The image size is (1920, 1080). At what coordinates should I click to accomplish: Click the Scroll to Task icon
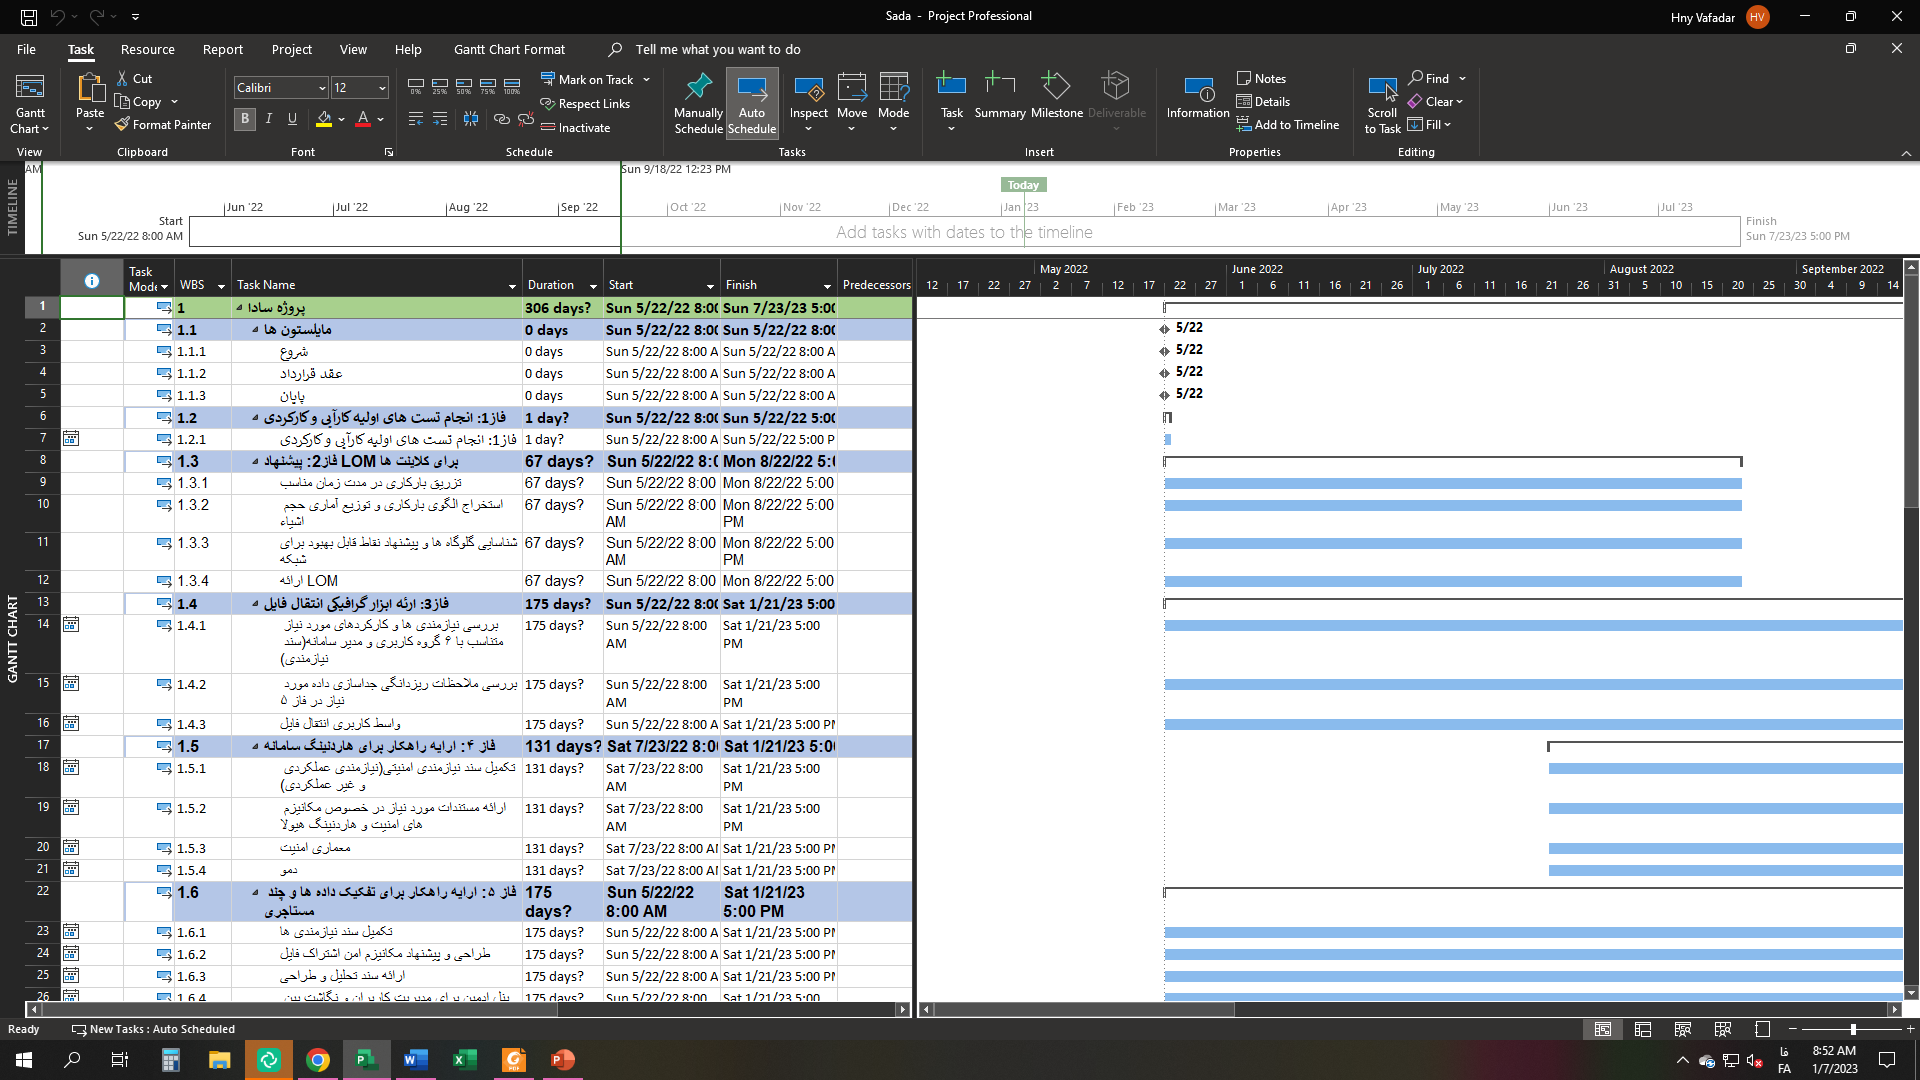1382,103
